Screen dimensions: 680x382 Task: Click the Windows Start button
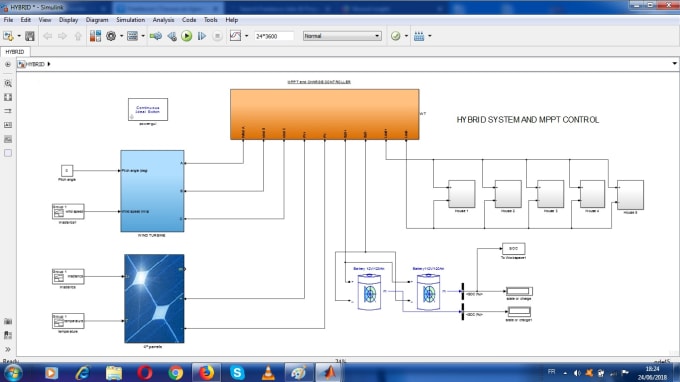pyautogui.click(x=13, y=373)
